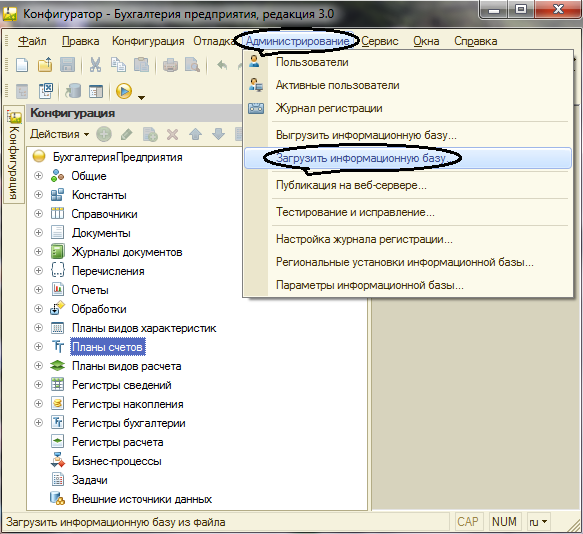Click the Move Up arrow icon

(x=196, y=134)
